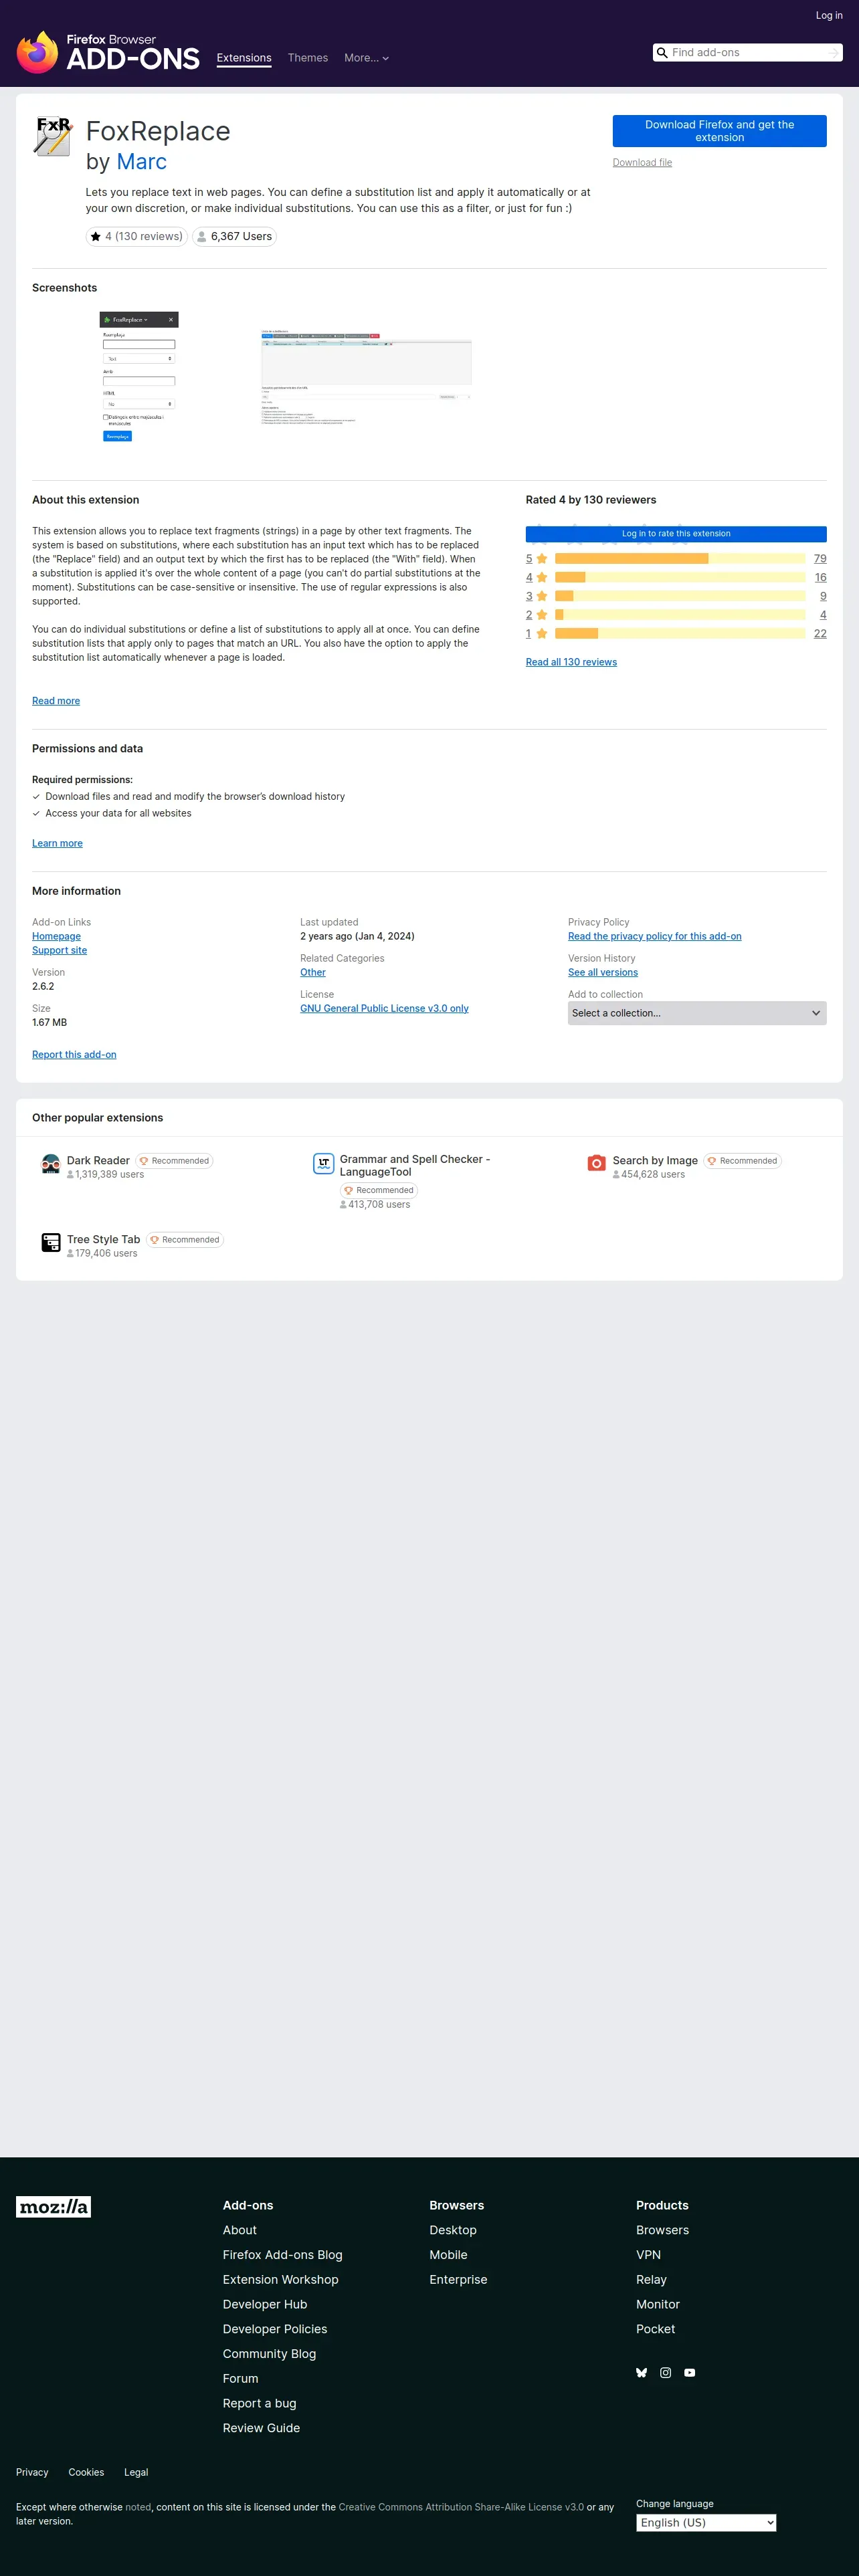Open the Instagram social icon
The height and width of the screenshot is (2576, 859).
click(666, 2373)
